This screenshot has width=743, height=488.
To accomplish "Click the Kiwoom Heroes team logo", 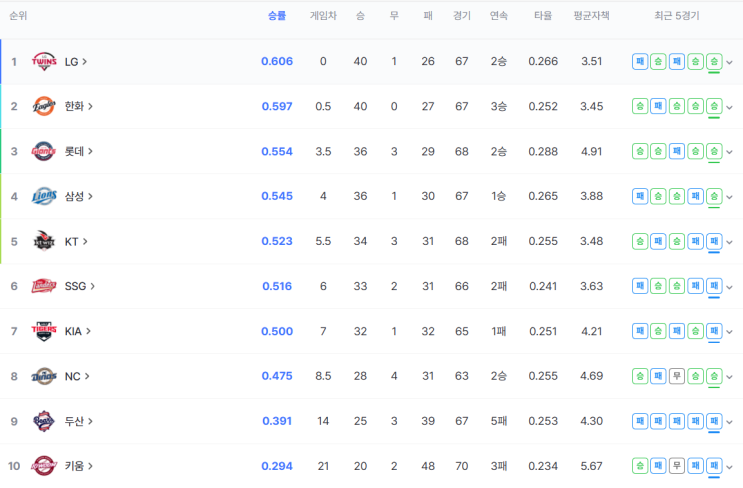I will (x=44, y=466).
